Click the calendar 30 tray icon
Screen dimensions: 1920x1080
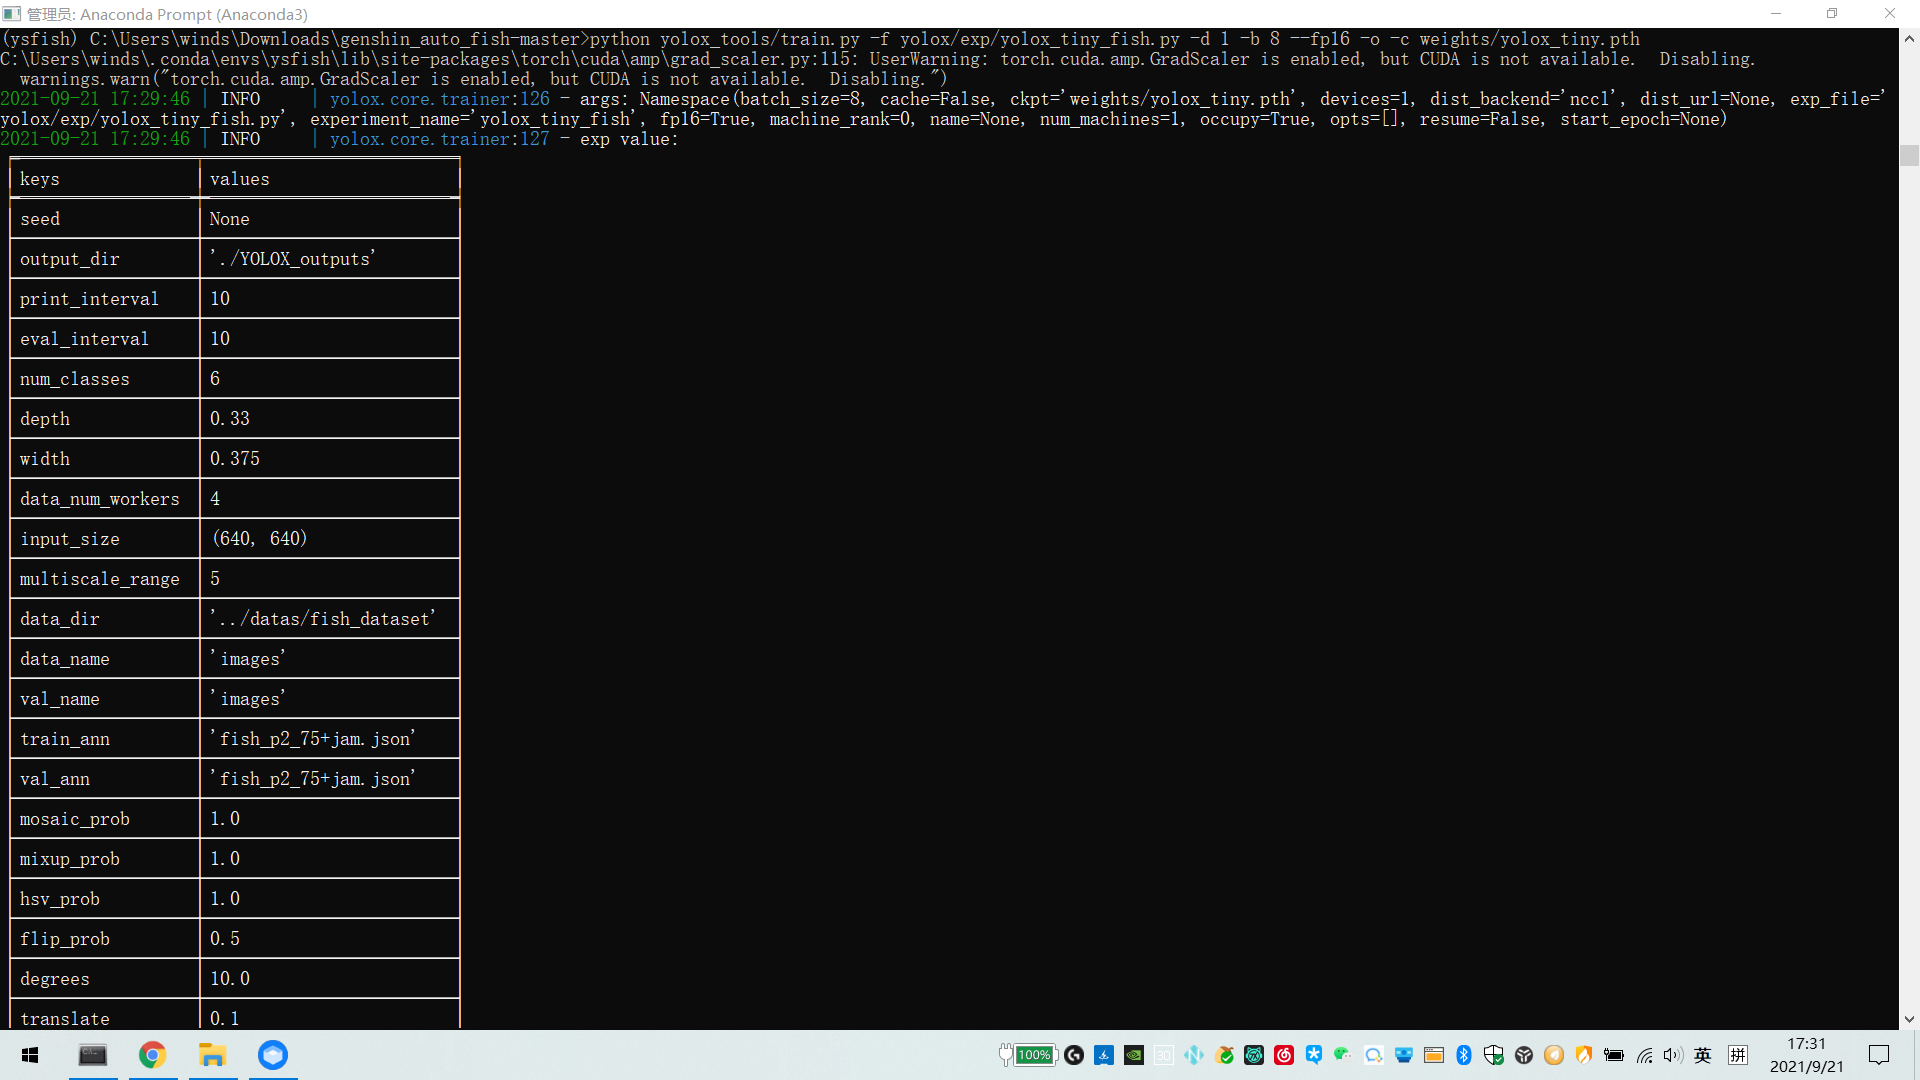[x=1164, y=1055]
